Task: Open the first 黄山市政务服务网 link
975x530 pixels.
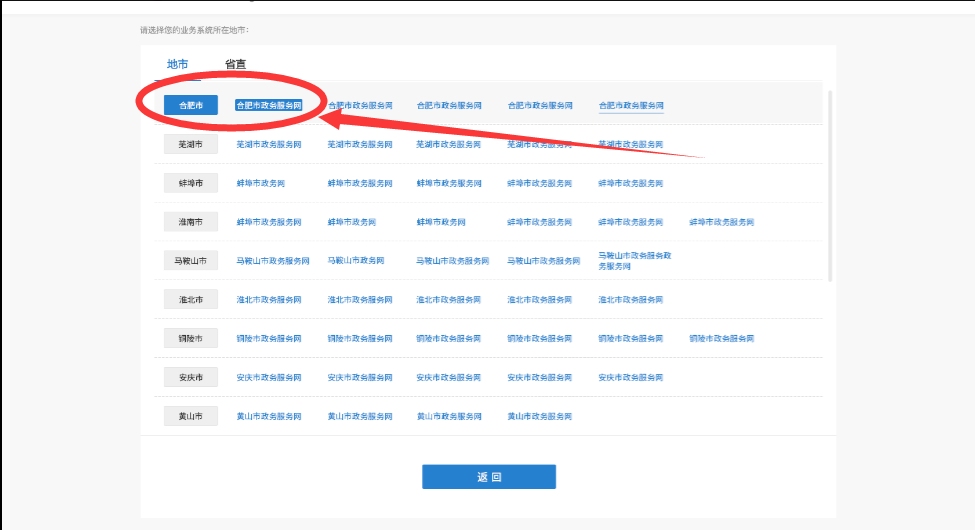Action: tap(268, 416)
